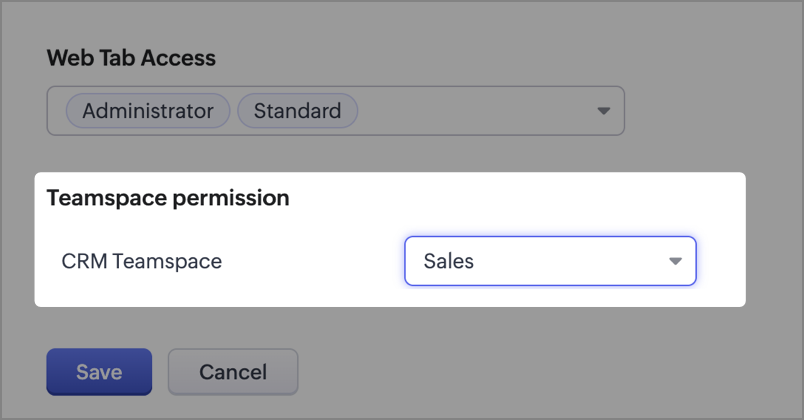Click the Web Tab Access dropdown arrow

pyautogui.click(x=603, y=111)
